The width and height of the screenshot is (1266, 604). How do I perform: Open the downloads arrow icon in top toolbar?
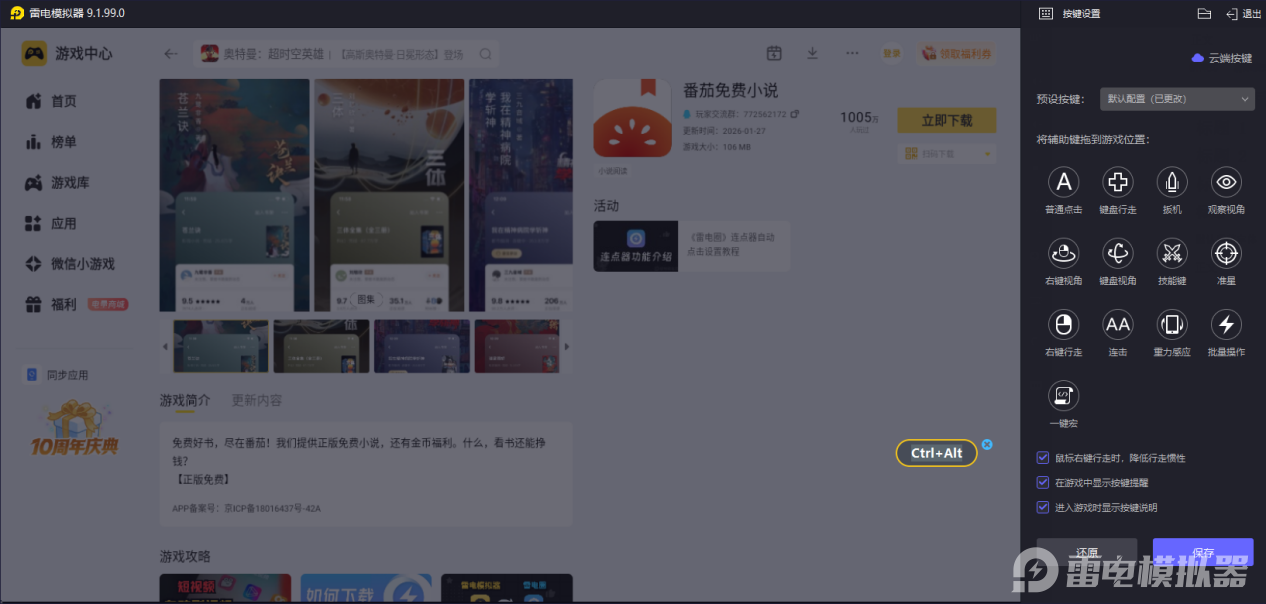[x=812, y=53]
